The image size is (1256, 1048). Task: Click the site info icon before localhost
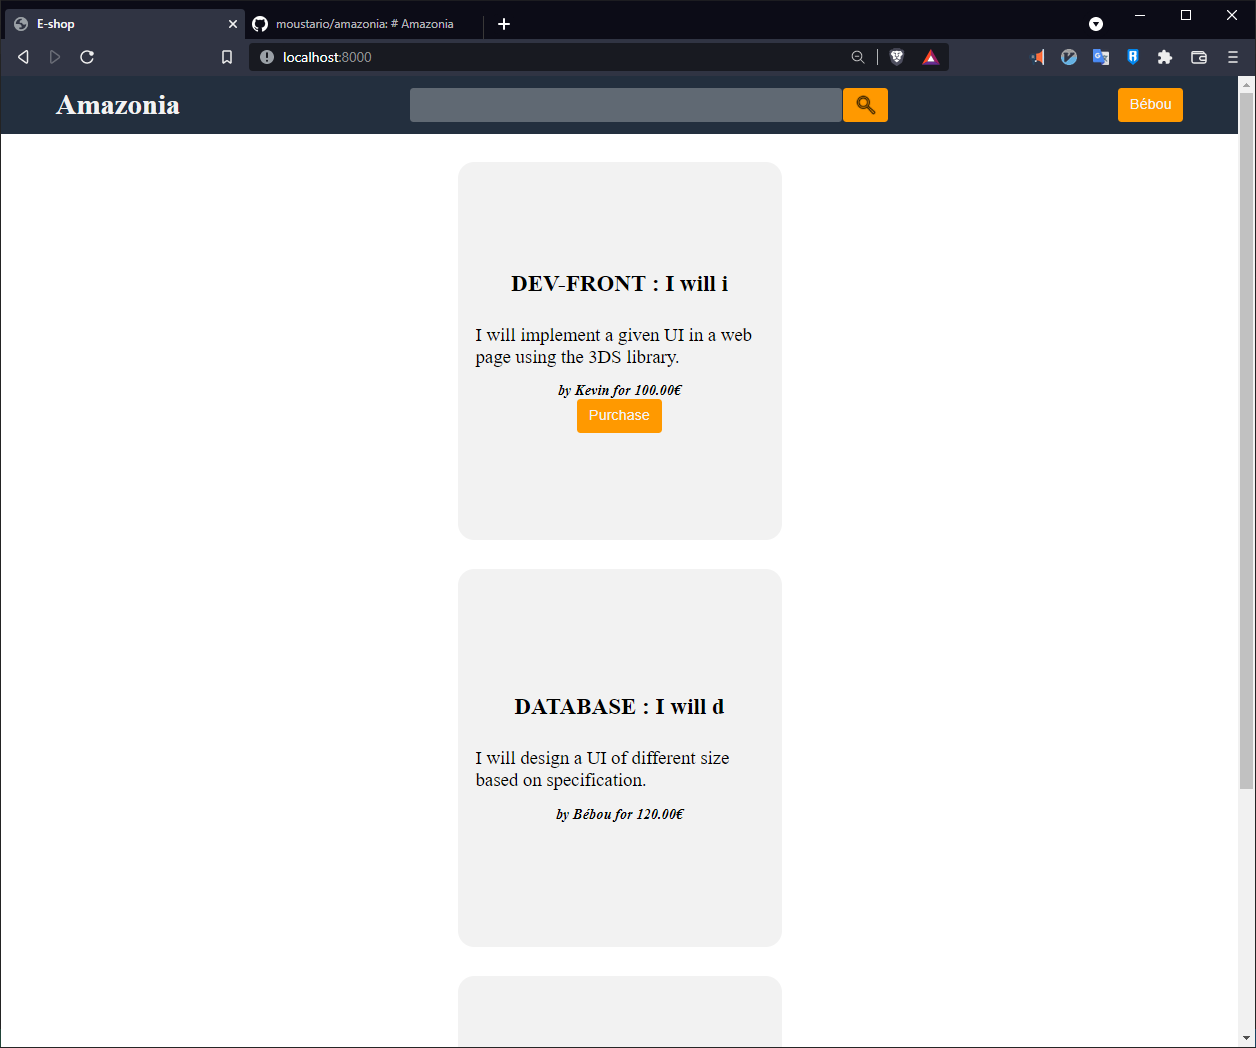pyautogui.click(x=267, y=57)
